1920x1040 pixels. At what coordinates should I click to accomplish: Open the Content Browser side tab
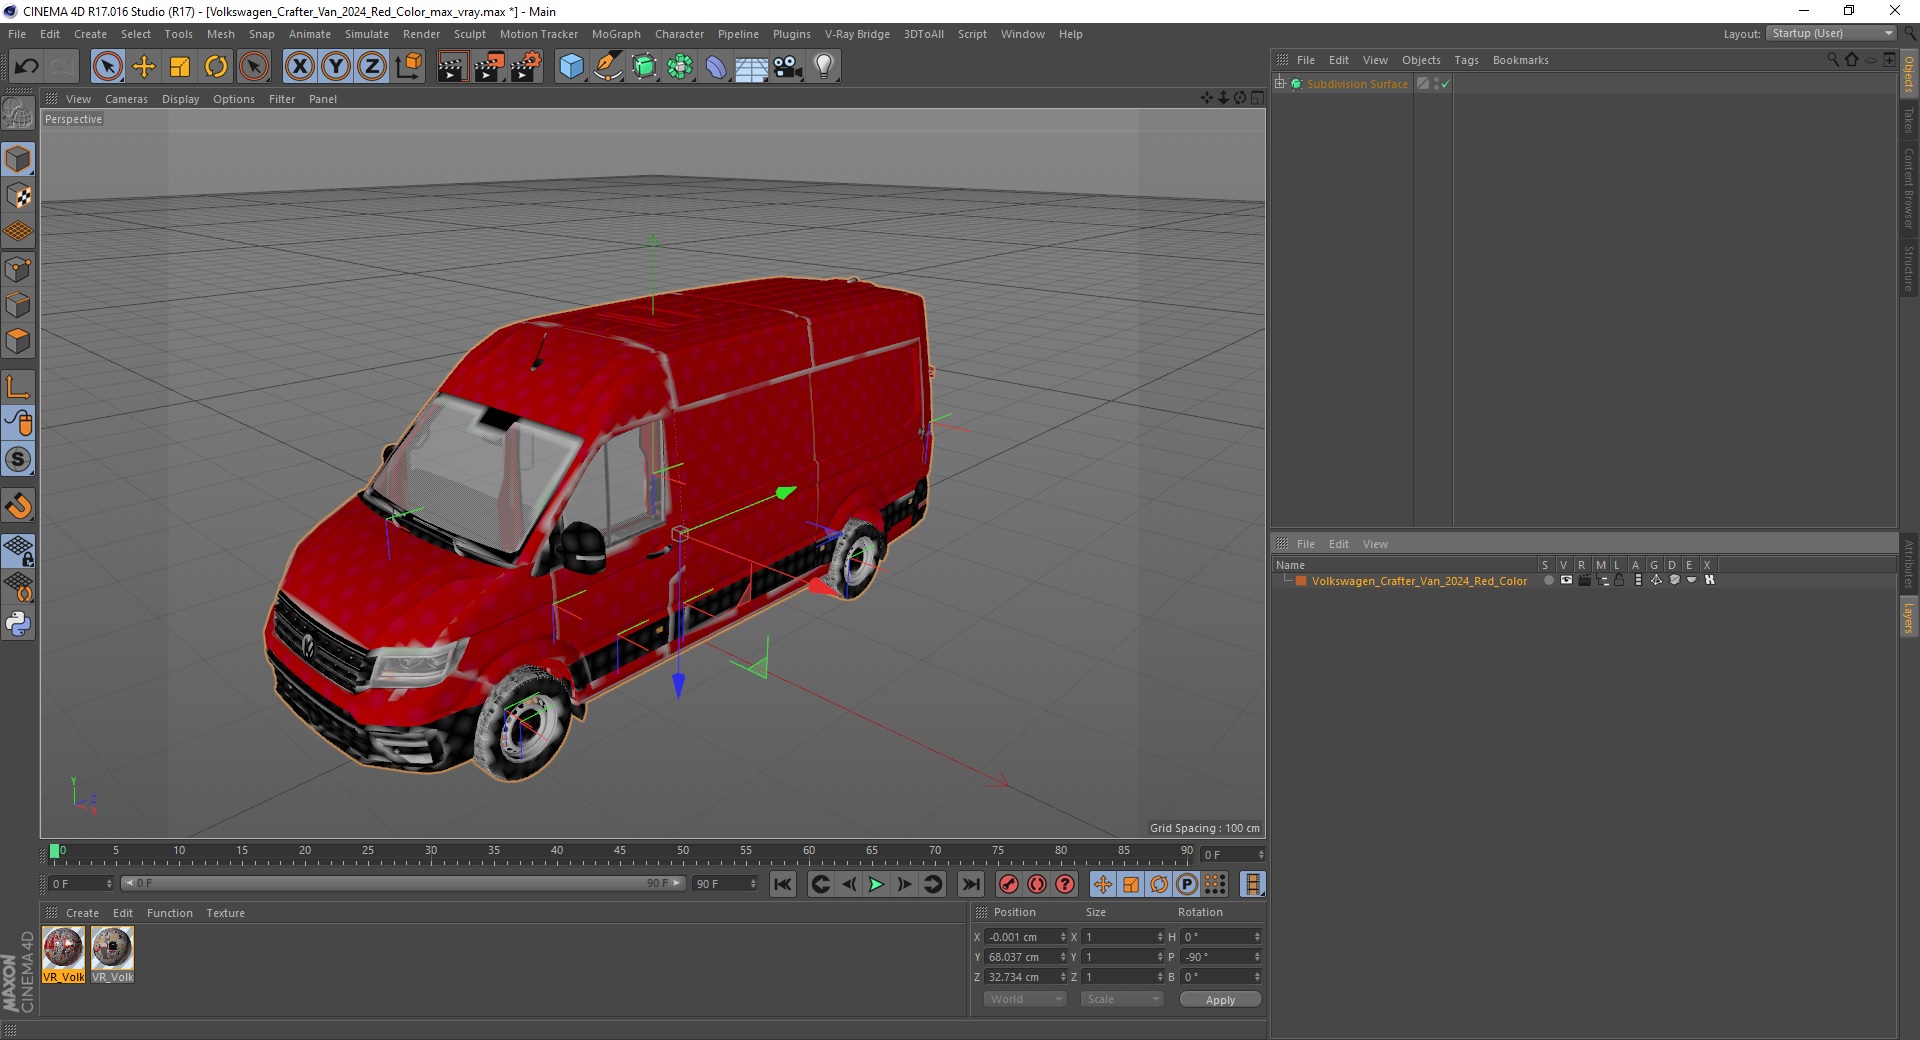[x=1908, y=189]
